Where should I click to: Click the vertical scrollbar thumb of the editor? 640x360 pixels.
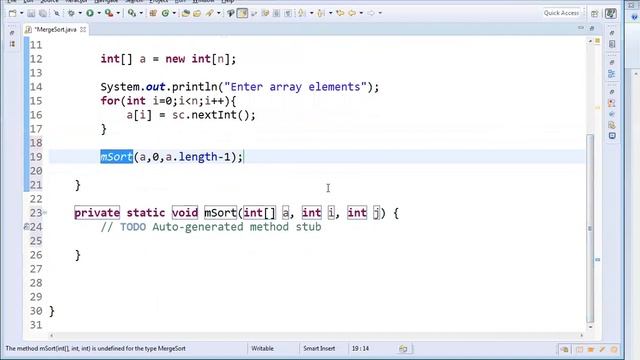pyautogui.click(x=590, y=228)
